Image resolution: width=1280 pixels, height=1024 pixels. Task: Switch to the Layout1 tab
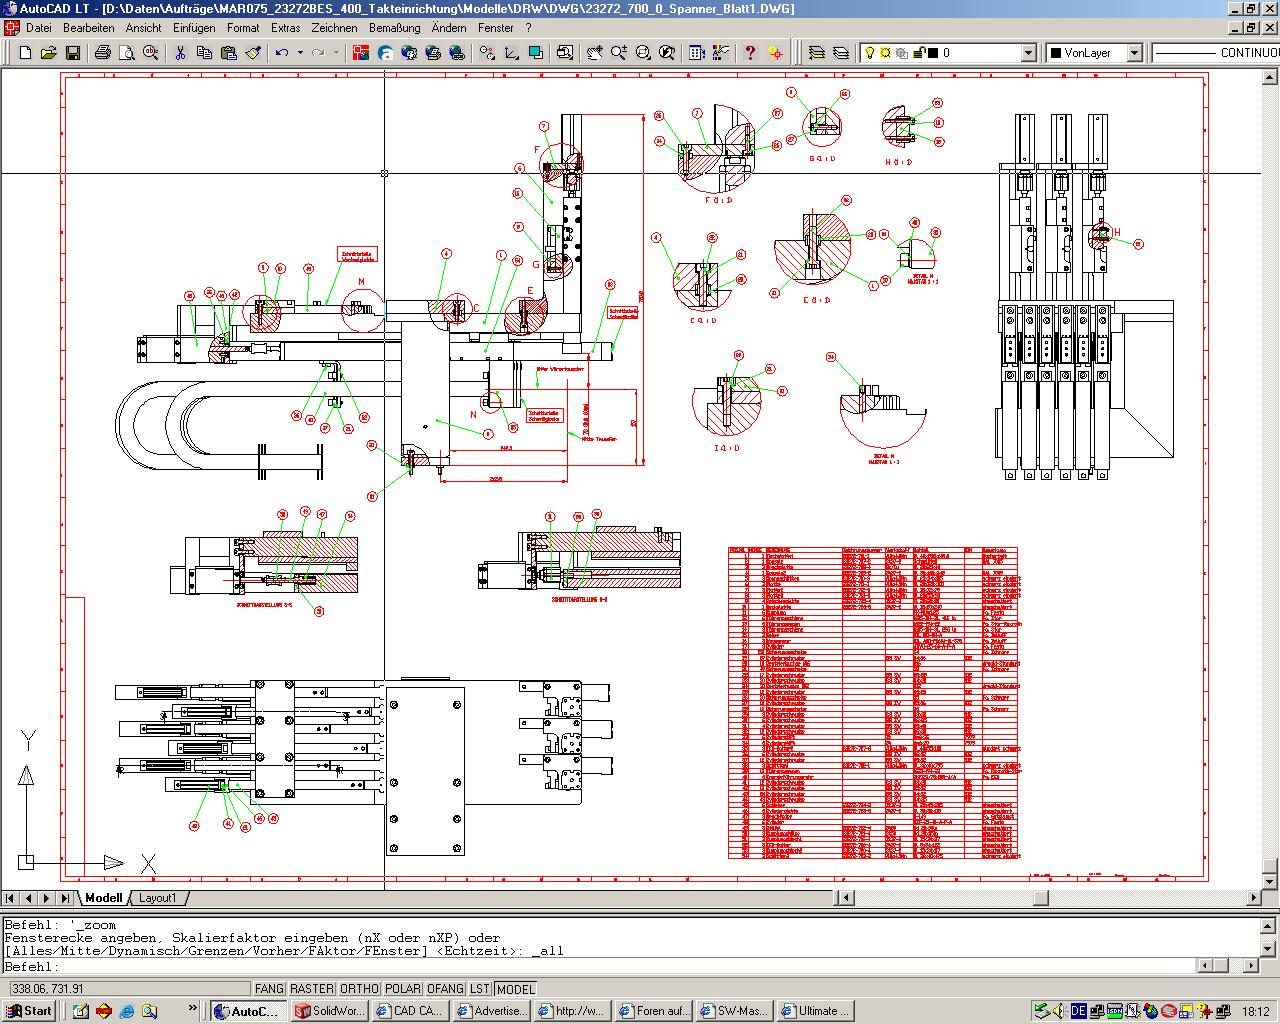click(157, 898)
